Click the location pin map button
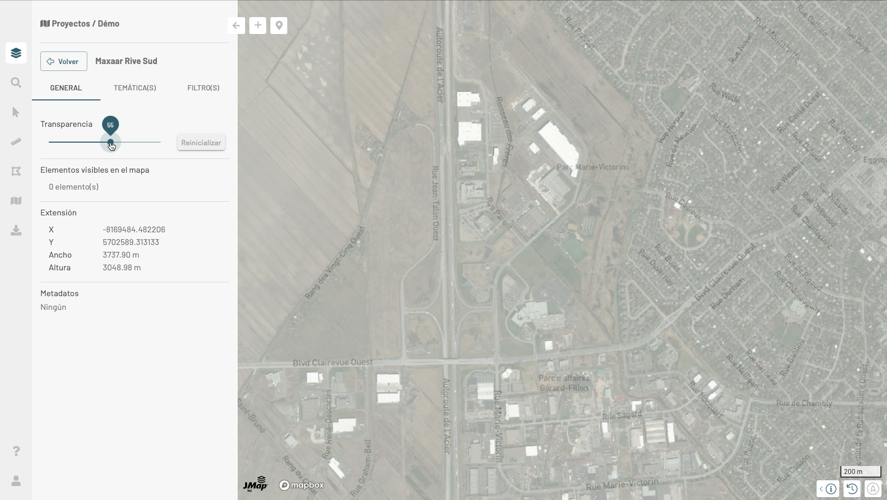This screenshot has width=887, height=500. tap(279, 25)
